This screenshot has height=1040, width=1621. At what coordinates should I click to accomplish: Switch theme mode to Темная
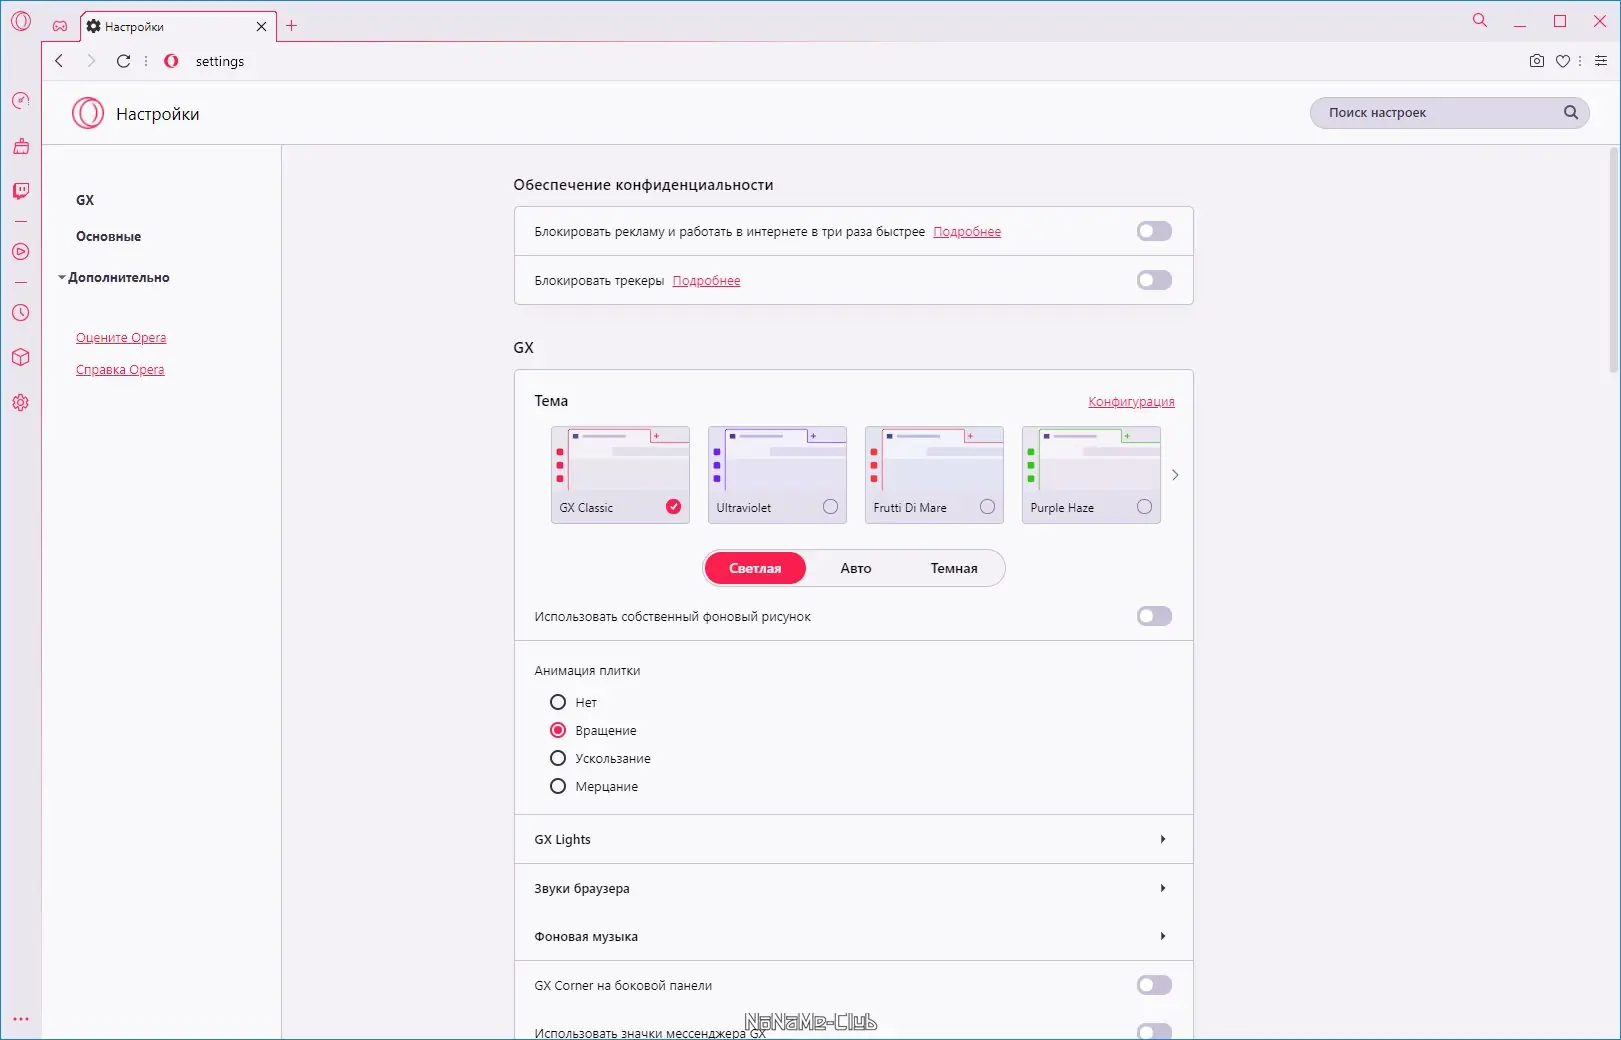coord(954,568)
